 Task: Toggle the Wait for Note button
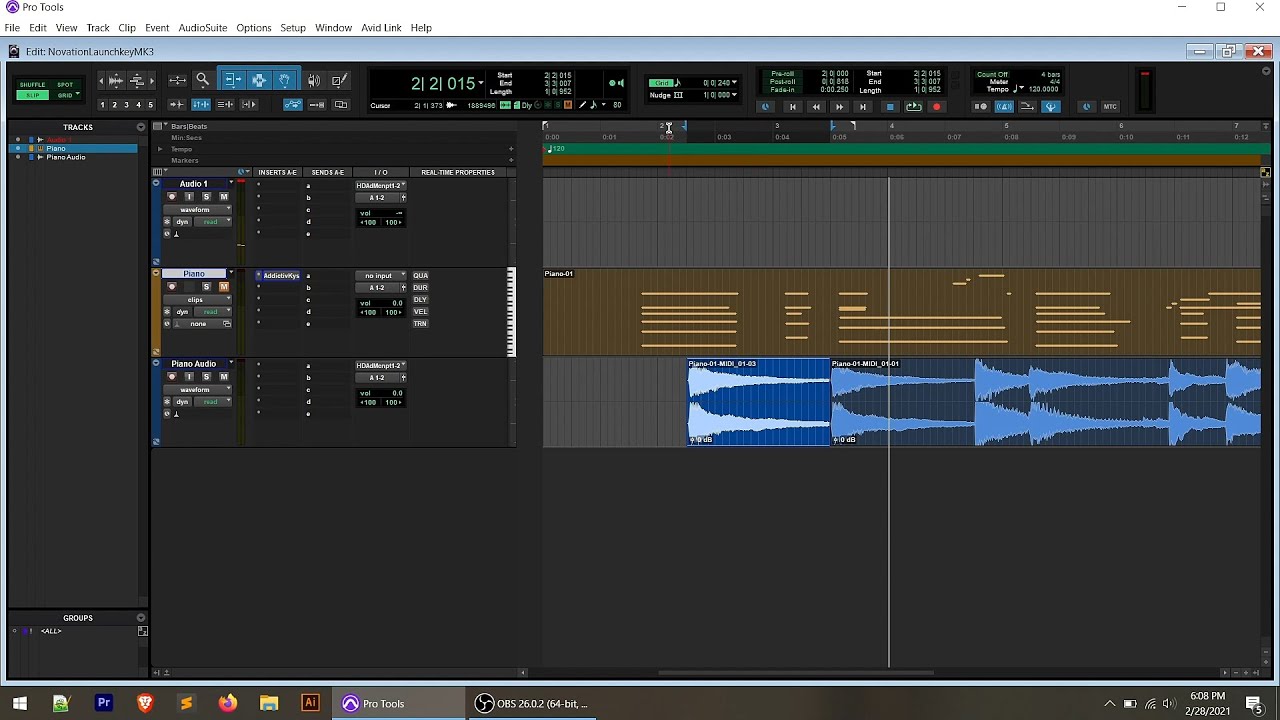click(980, 107)
